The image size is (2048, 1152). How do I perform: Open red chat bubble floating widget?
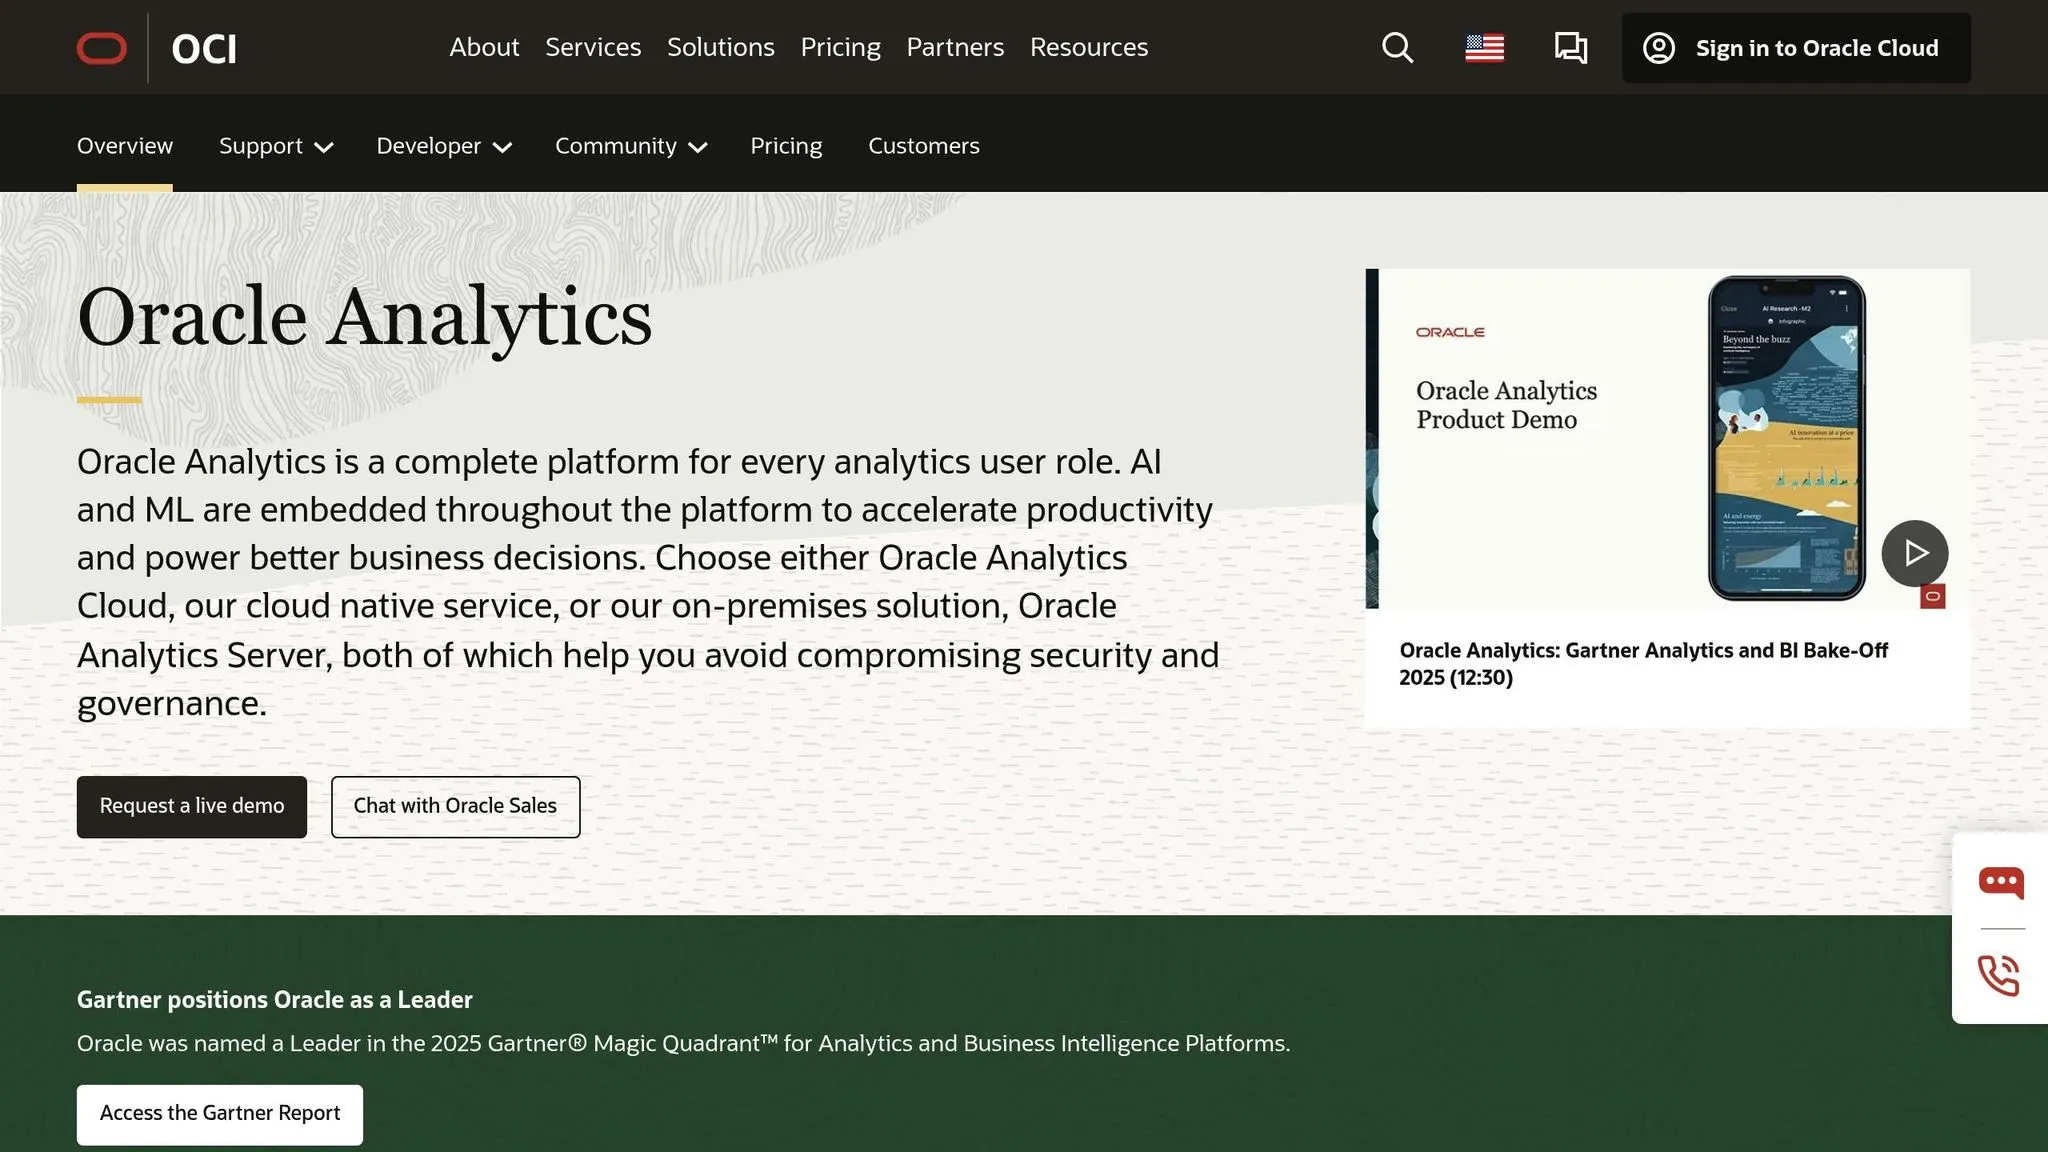click(x=2000, y=882)
